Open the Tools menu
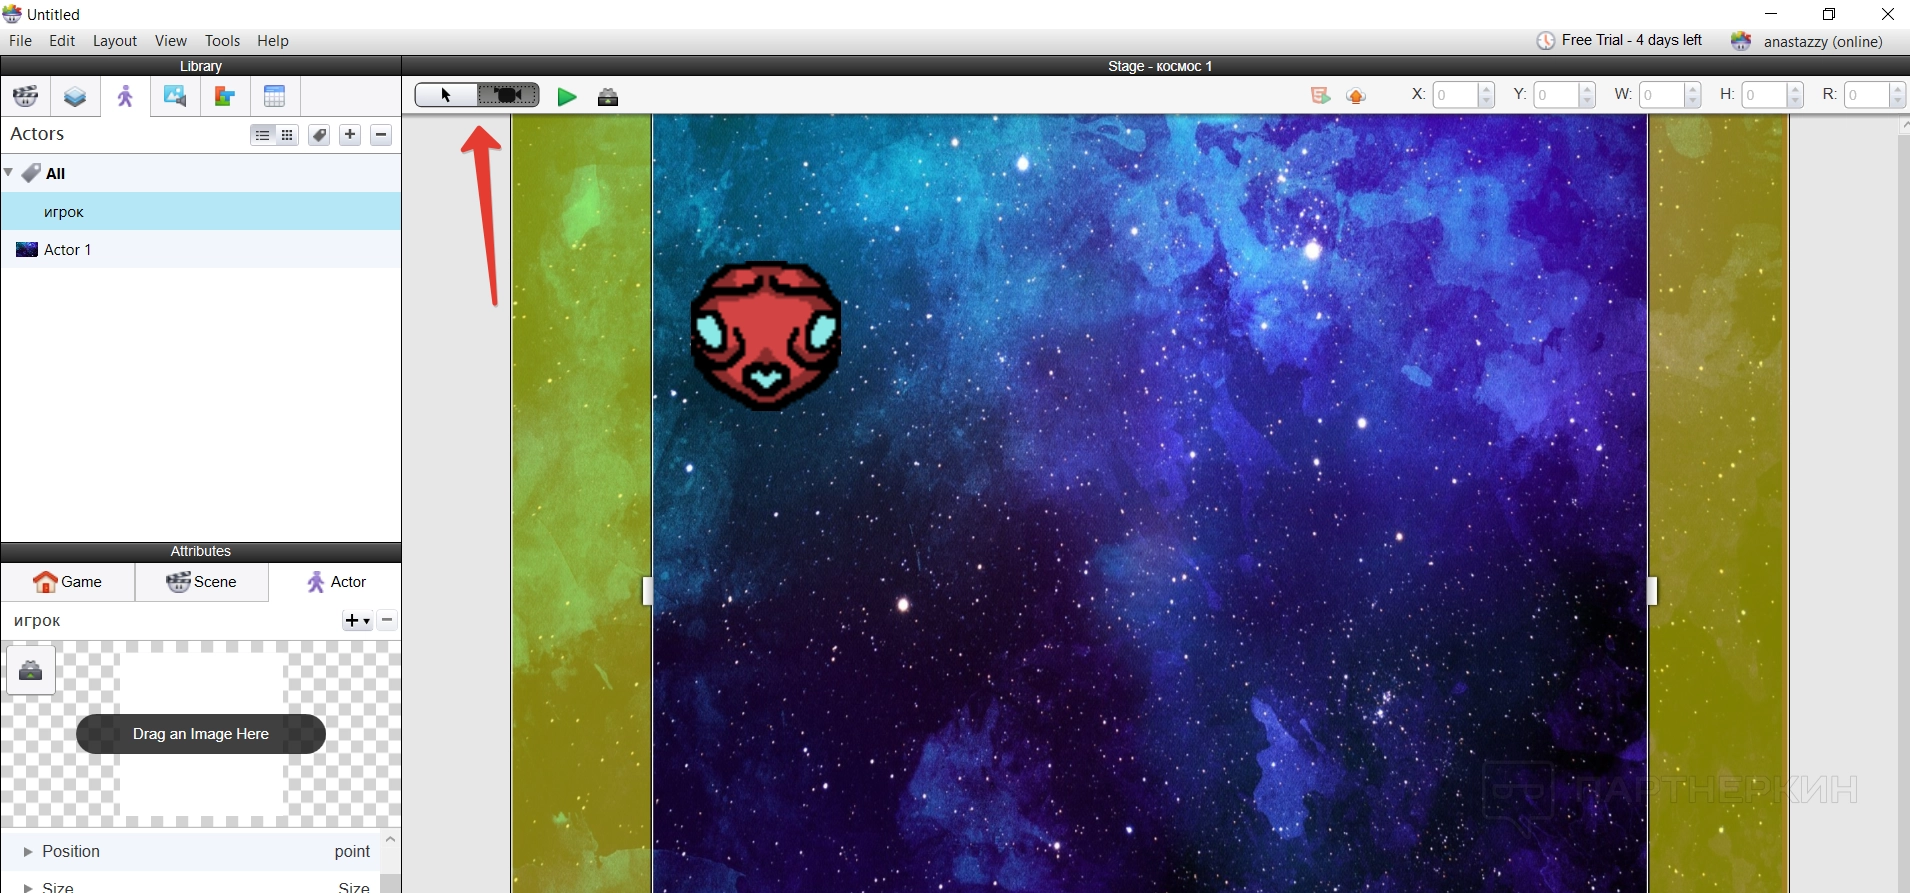1910x893 pixels. tap(222, 41)
